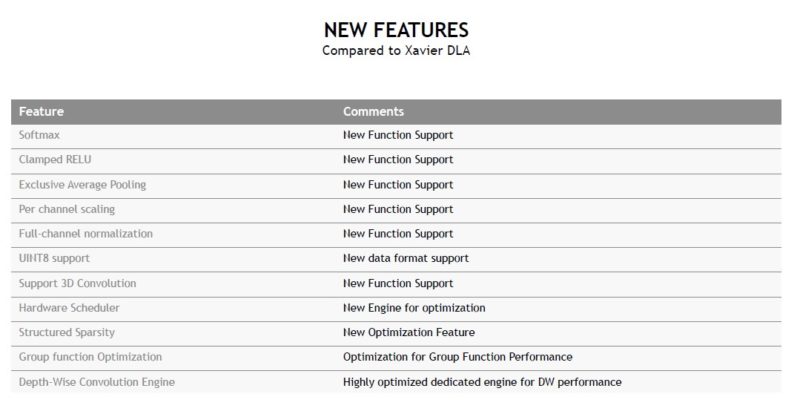Screen dimensions: 800x417
Task: Select the Support 3D Convolution entry
Action: point(77,283)
